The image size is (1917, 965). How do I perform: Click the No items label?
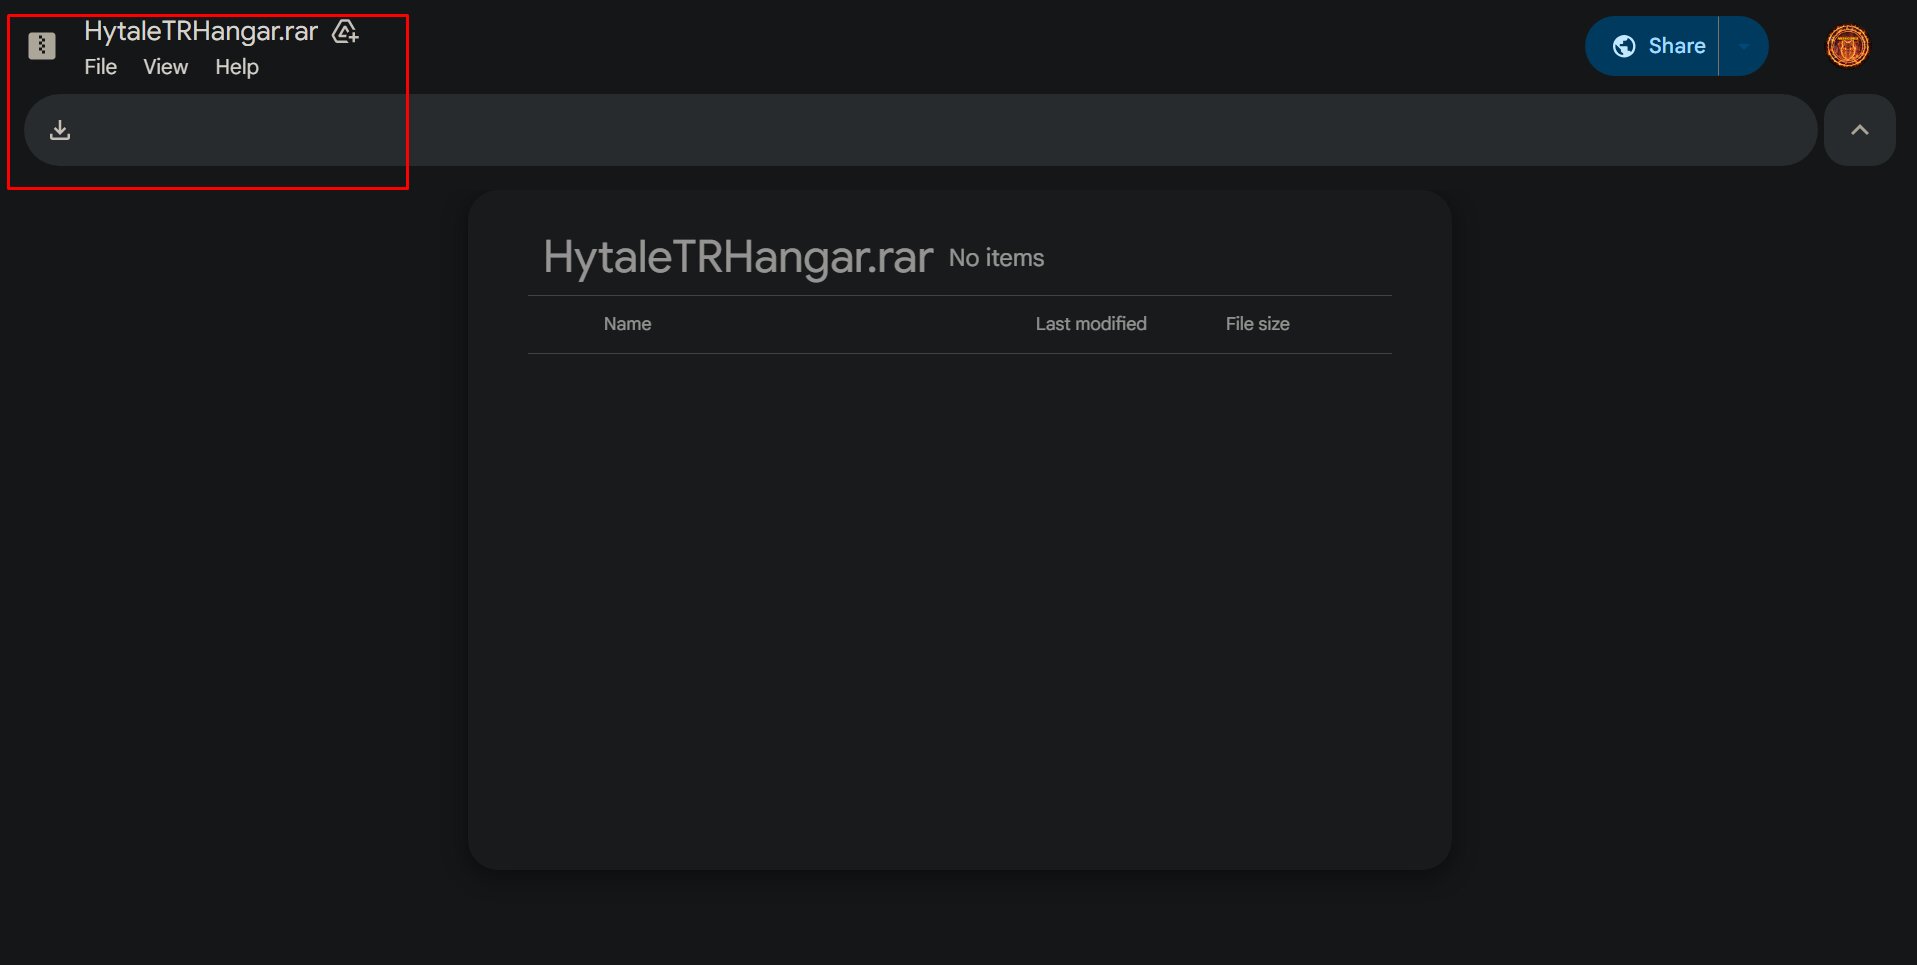pos(996,257)
